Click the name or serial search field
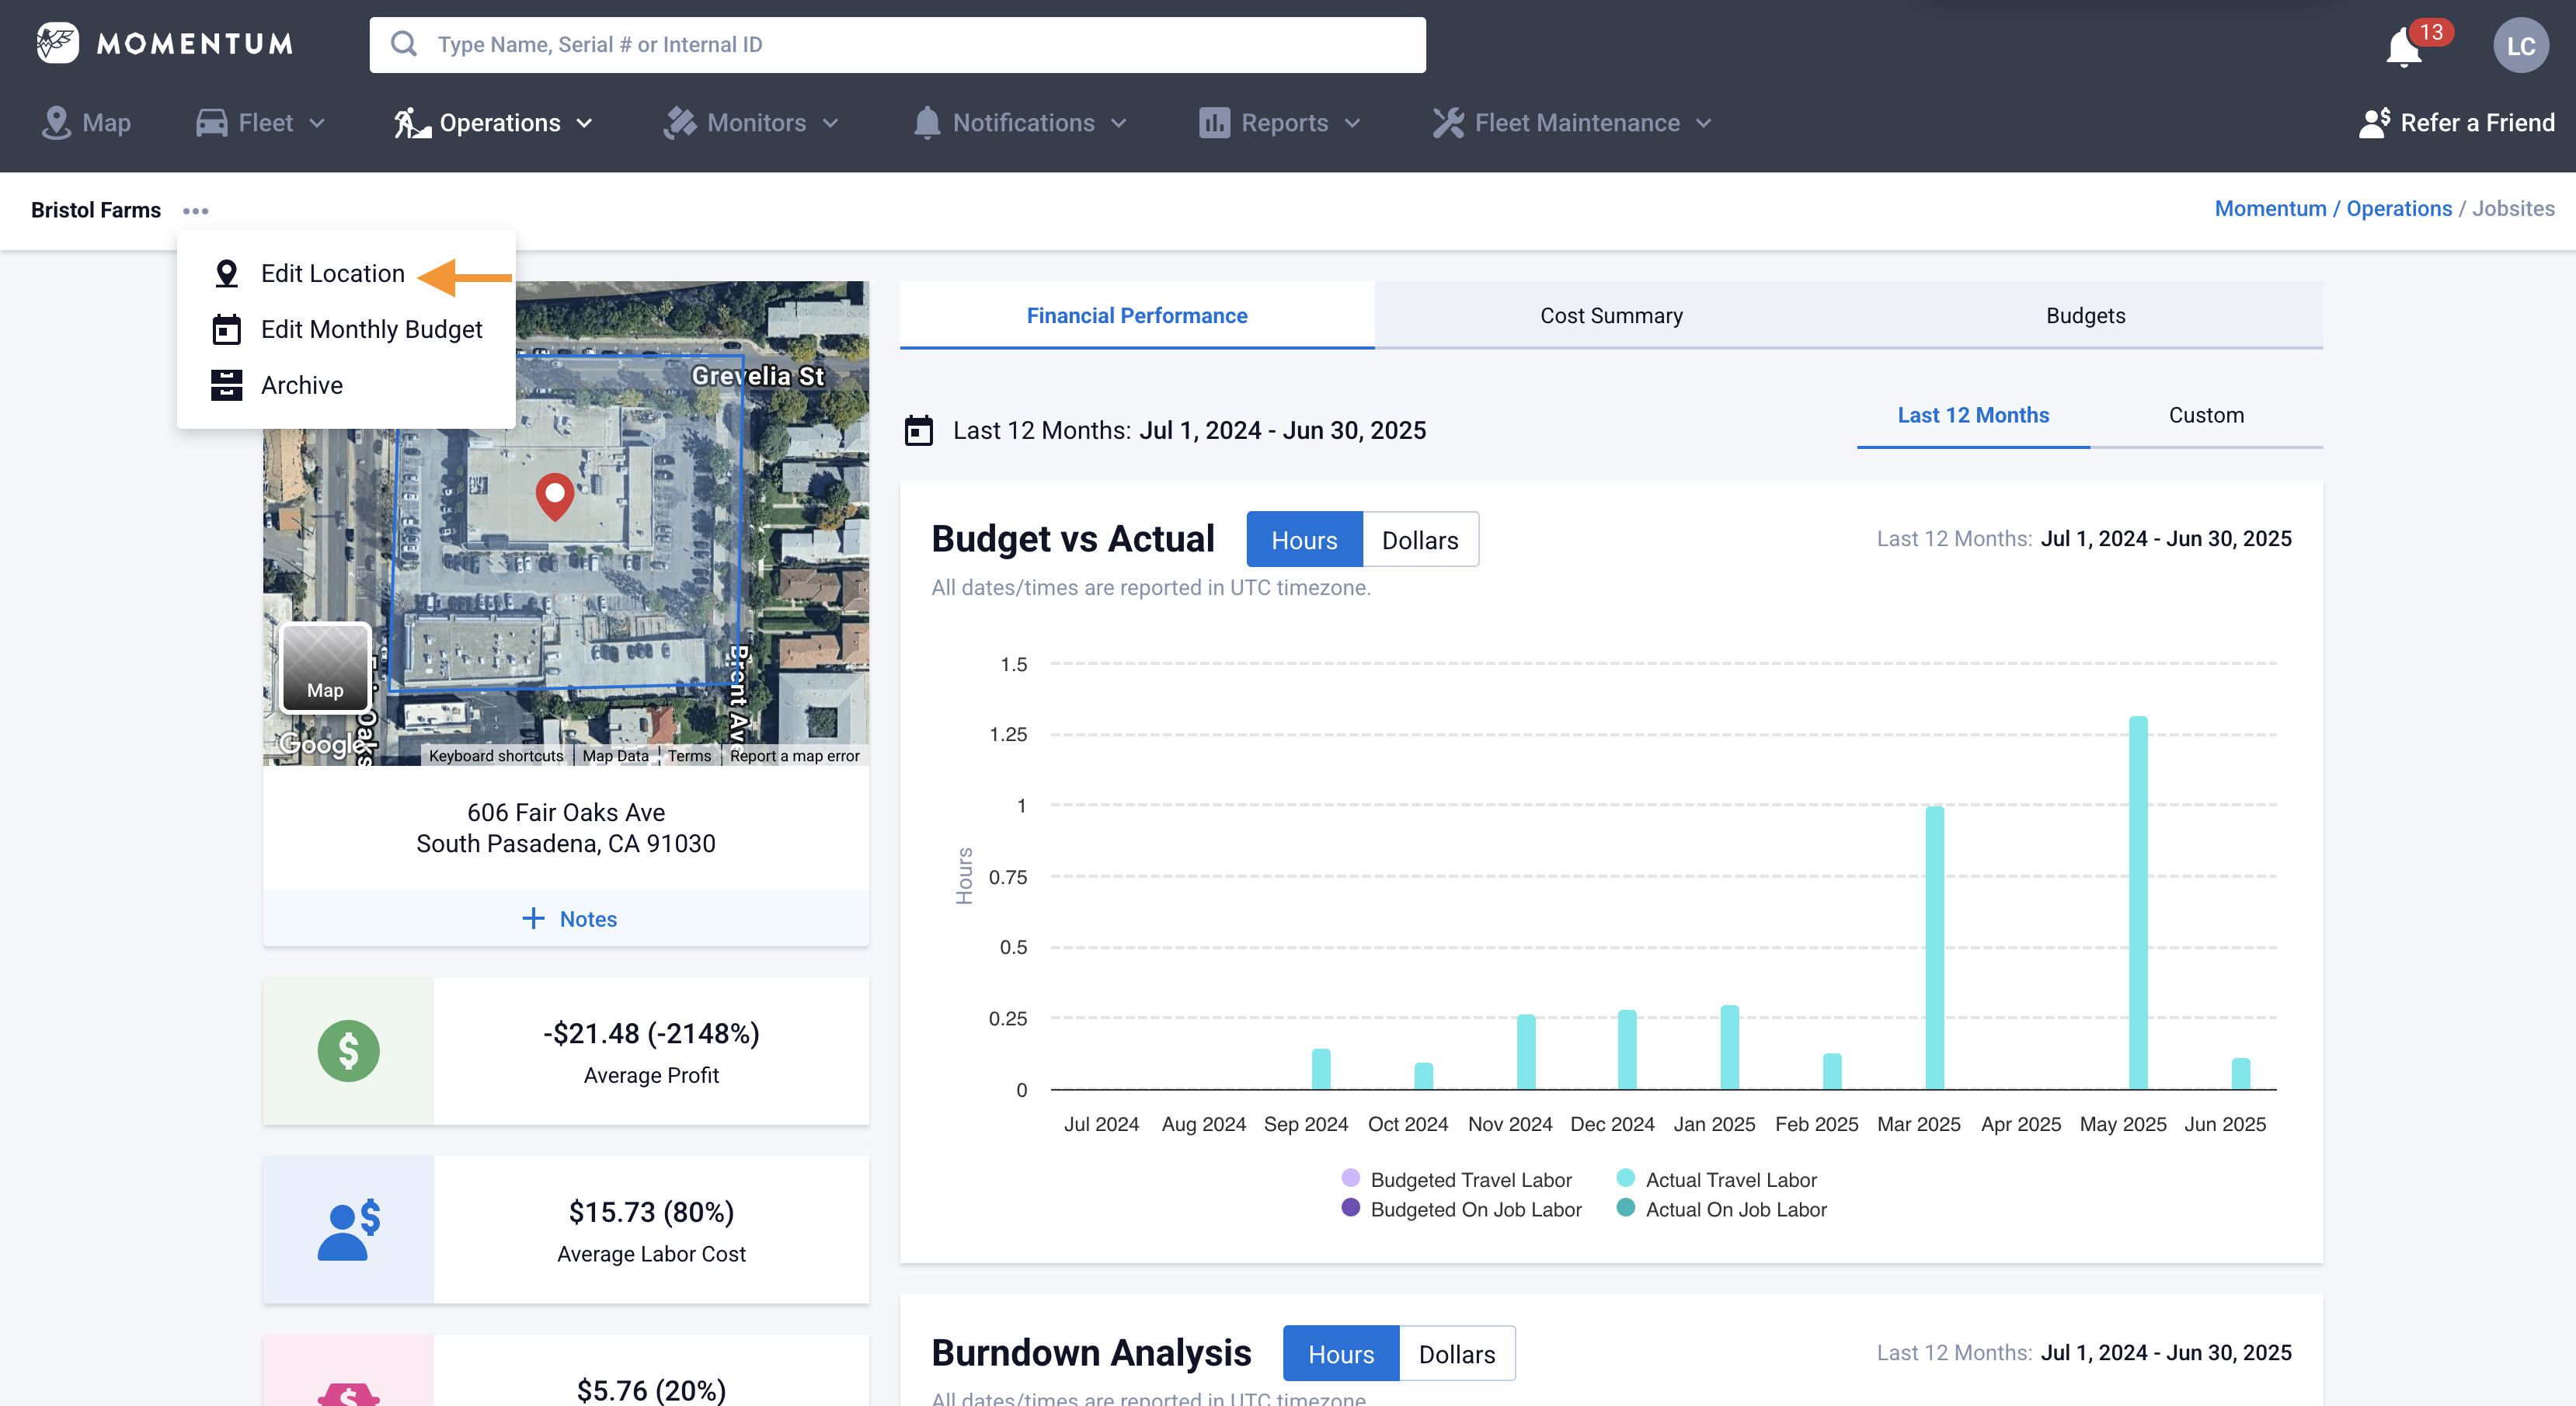Viewport: 2576px width, 1406px height. tap(897, 45)
